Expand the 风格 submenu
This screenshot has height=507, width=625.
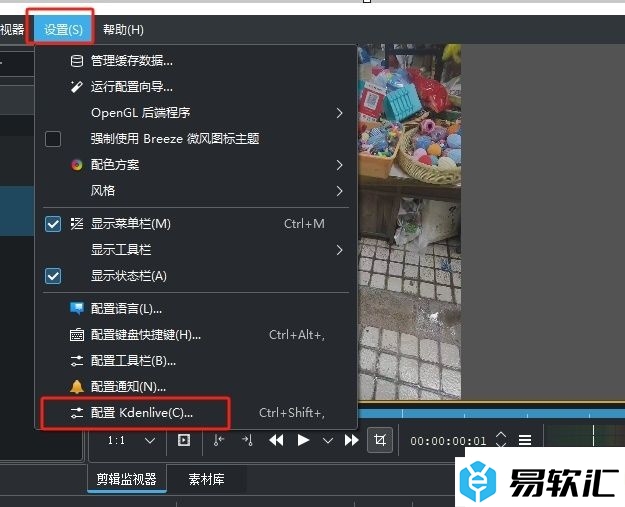196,191
